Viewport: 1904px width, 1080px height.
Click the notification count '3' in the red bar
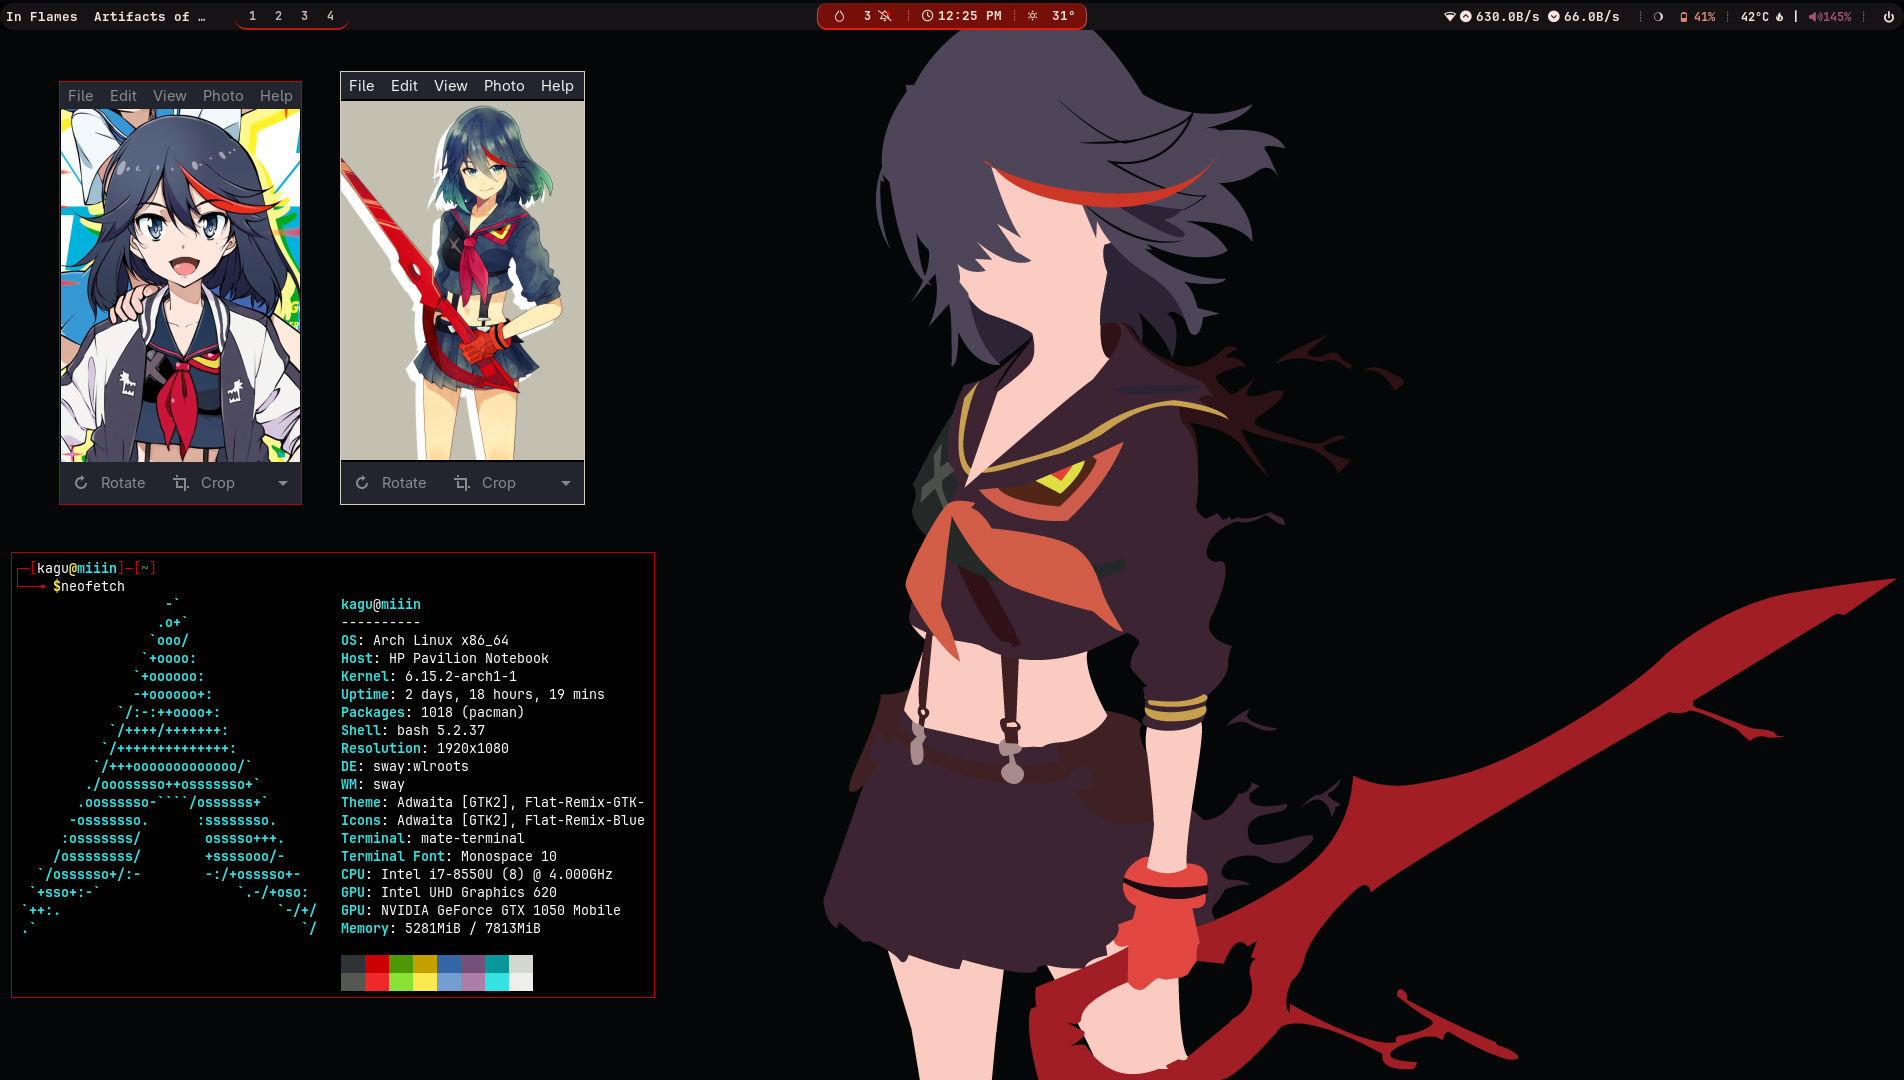[x=867, y=16]
